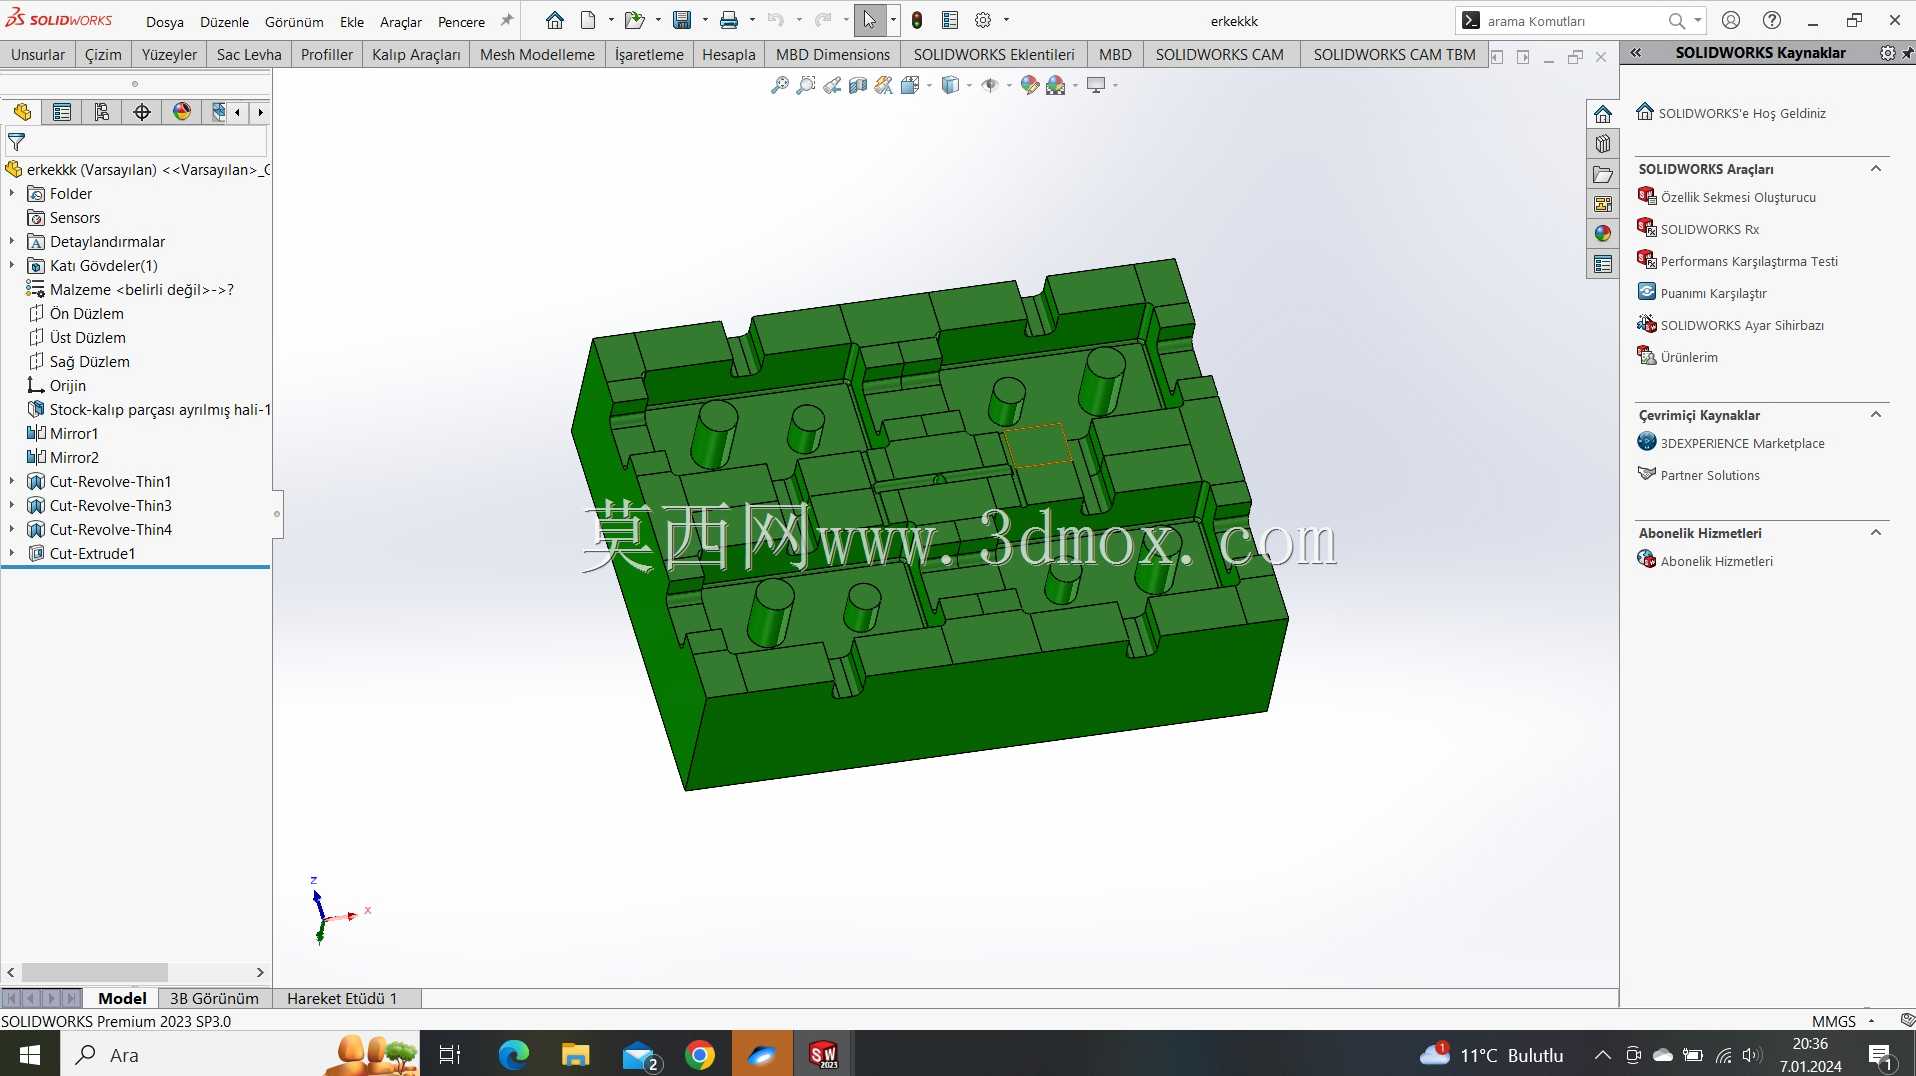Viewport: 1916px width, 1076px height.
Task: Open the Dosya menu
Action: (165, 21)
